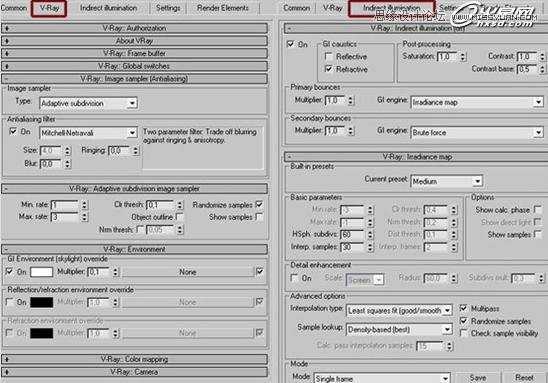Click the Blur value stepper arrows
This screenshot has height=383, width=548.
coord(68,164)
